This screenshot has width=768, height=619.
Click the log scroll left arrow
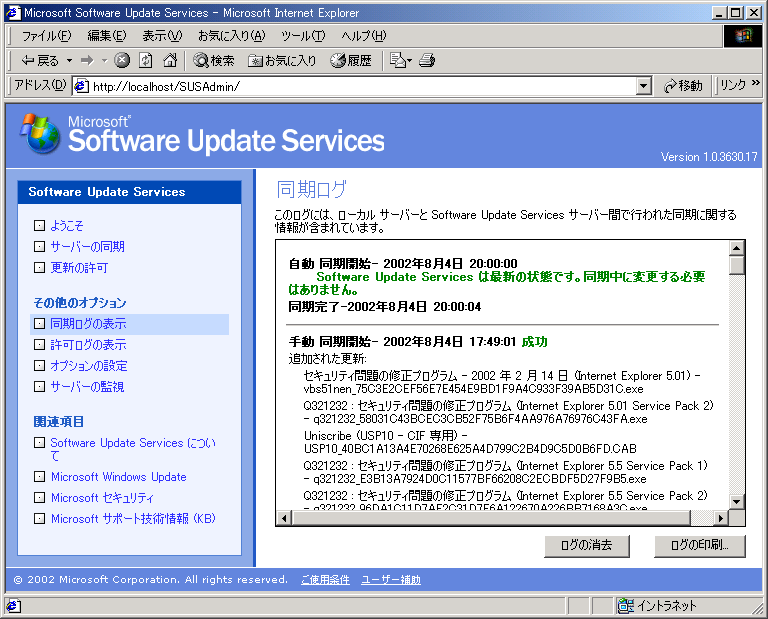pos(285,518)
